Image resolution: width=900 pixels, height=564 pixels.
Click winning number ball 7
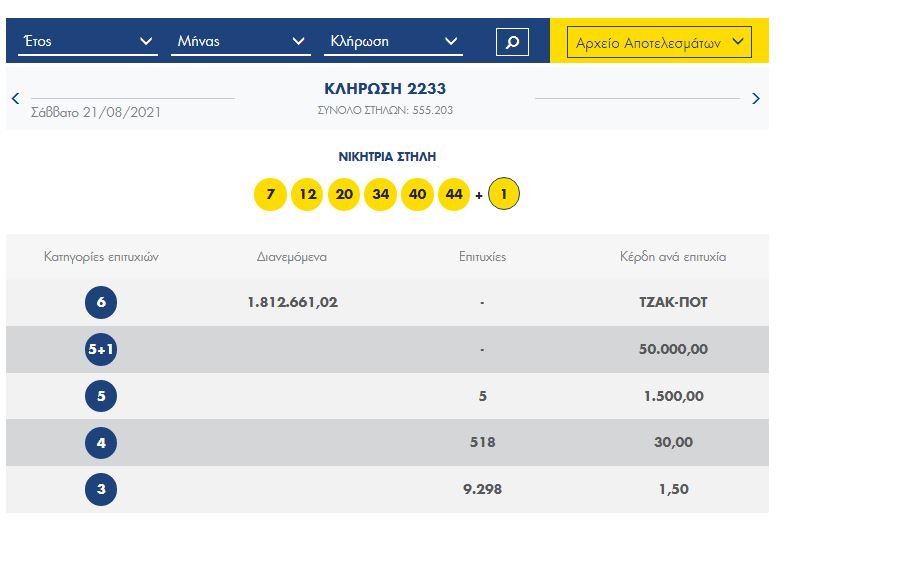[x=270, y=194]
